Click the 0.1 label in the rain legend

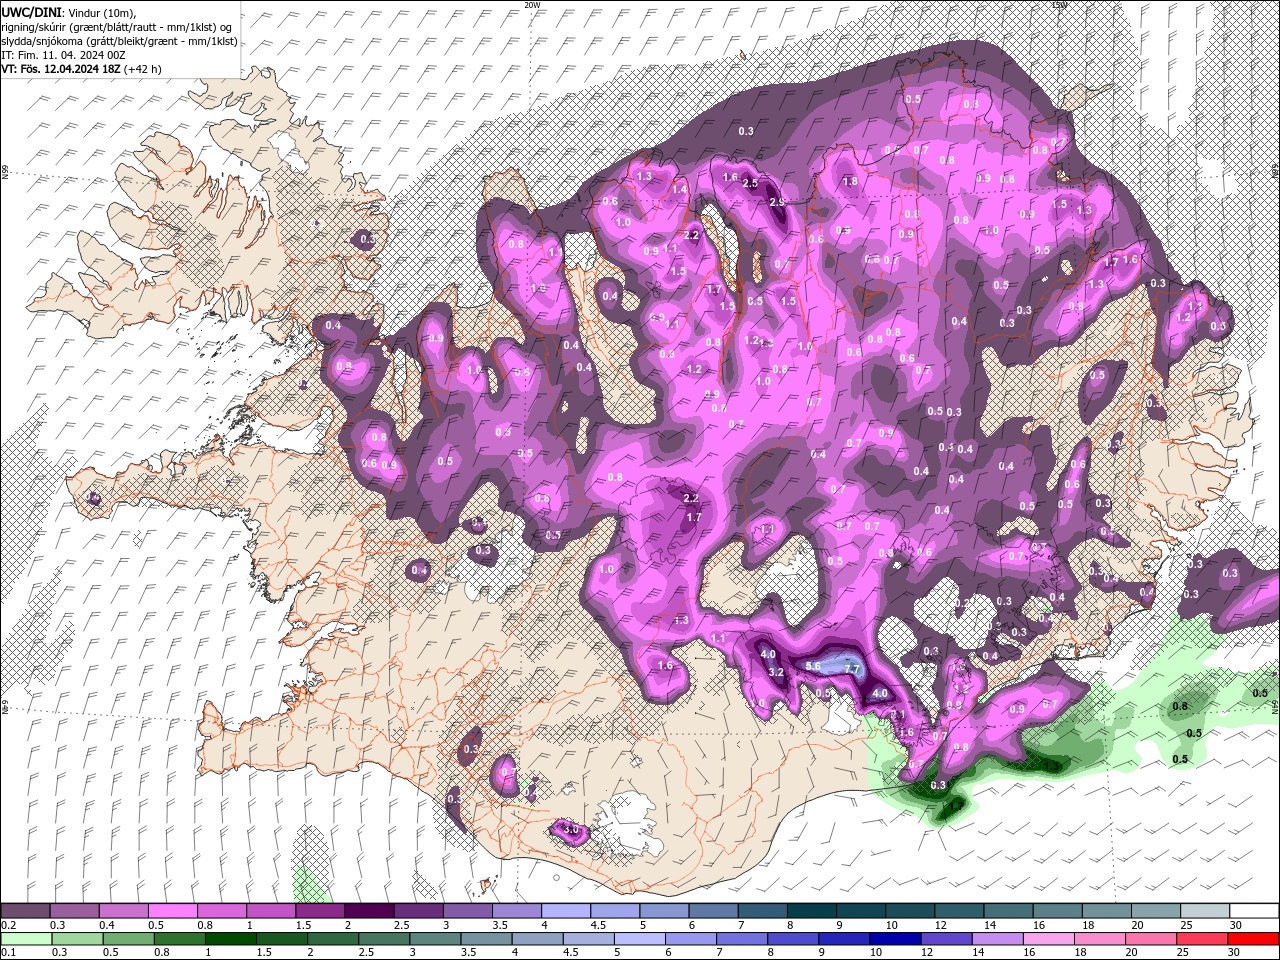(x=8, y=952)
